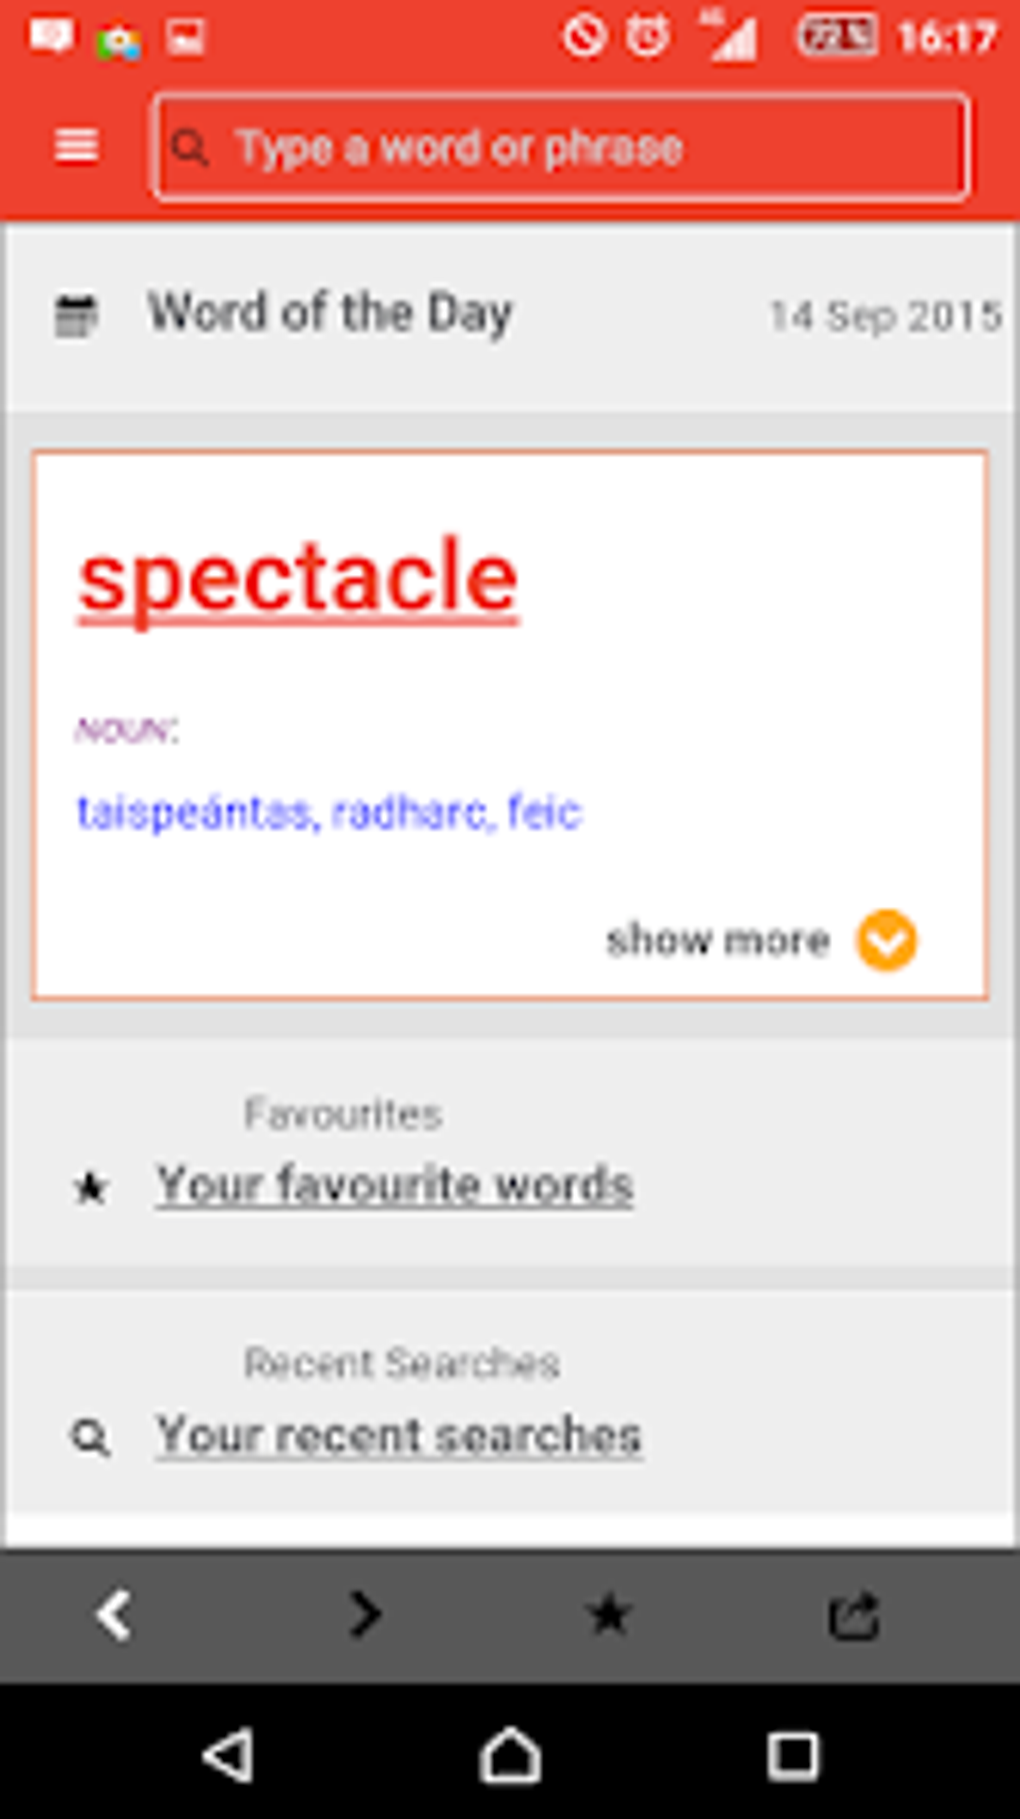Click the magnifier icon beside Recent Searches

click(x=91, y=1434)
